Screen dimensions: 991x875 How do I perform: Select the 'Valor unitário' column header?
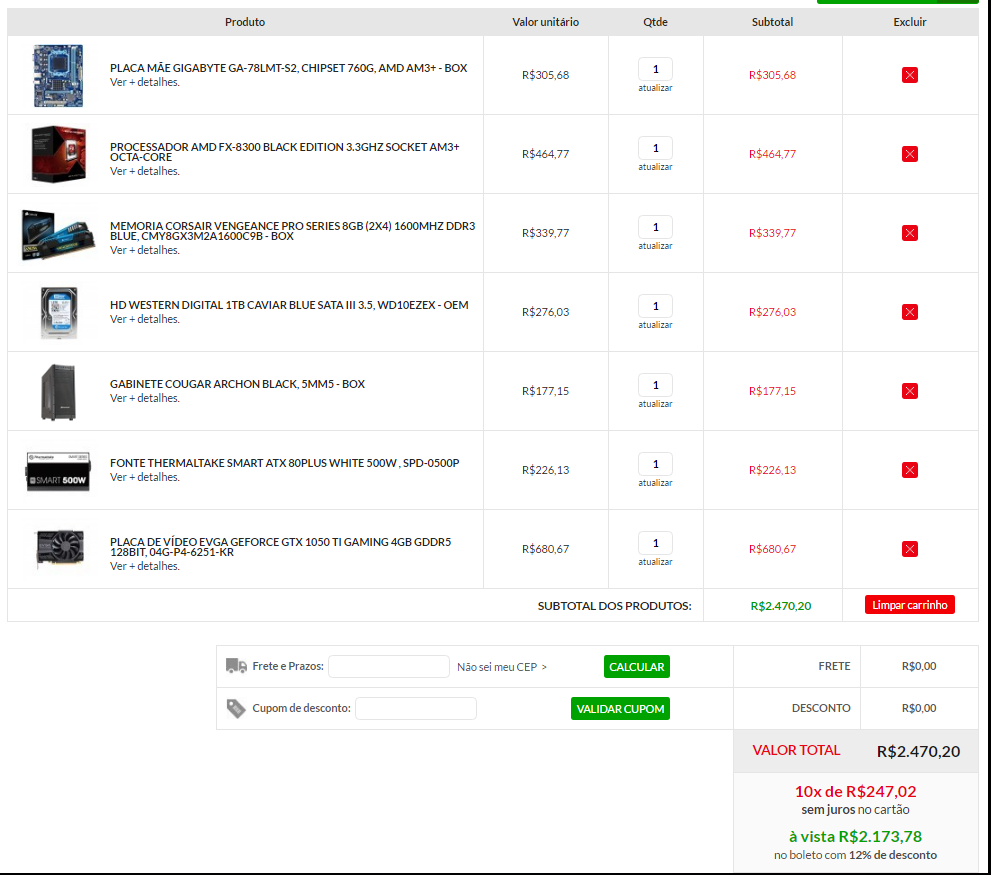tap(545, 22)
